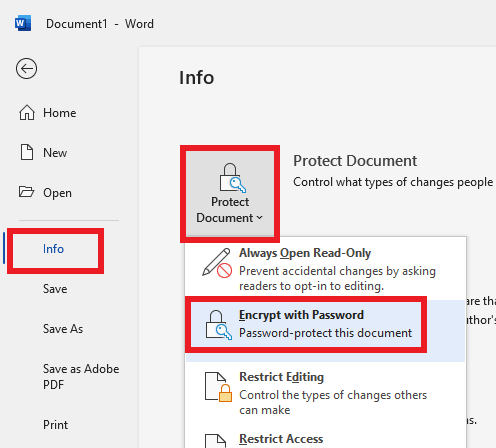
Task: Click the padlock key icon in Protect Document
Action: pyautogui.click(x=232, y=178)
